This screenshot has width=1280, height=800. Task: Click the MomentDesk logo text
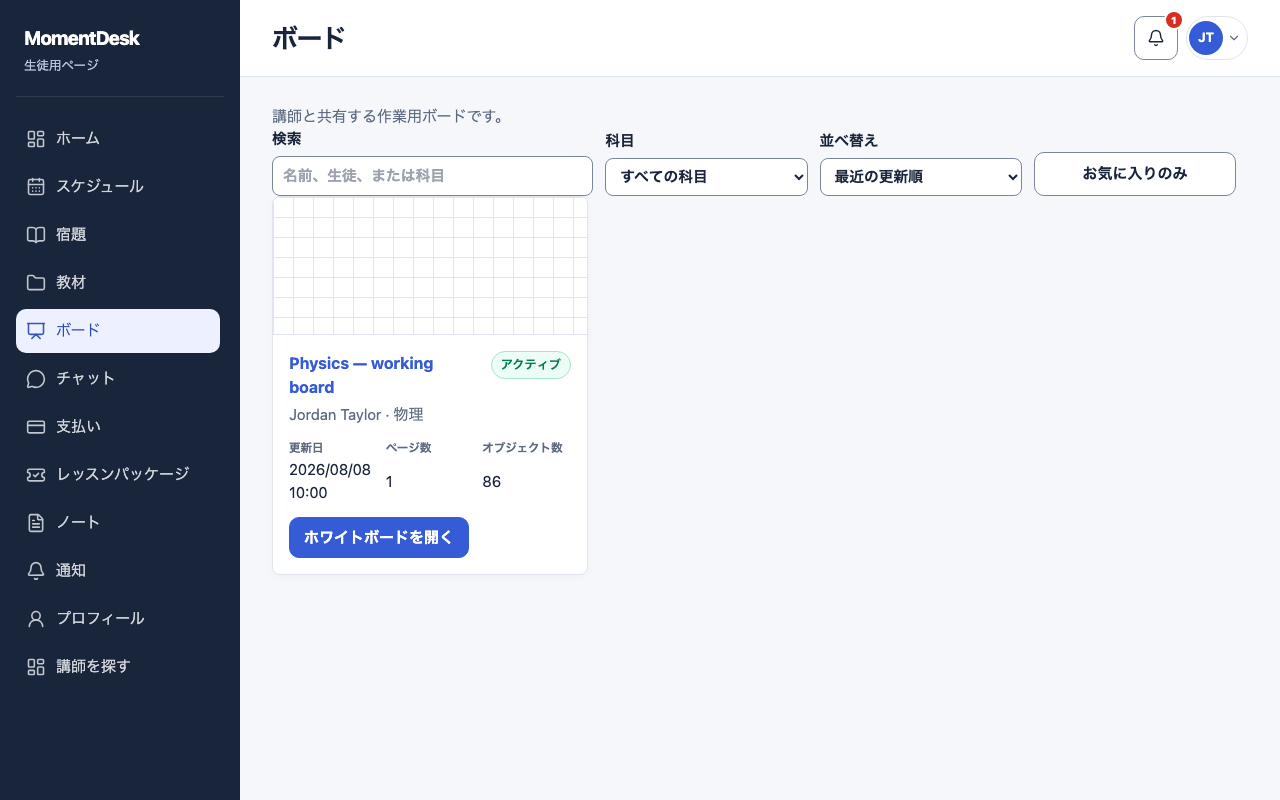pos(82,39)
